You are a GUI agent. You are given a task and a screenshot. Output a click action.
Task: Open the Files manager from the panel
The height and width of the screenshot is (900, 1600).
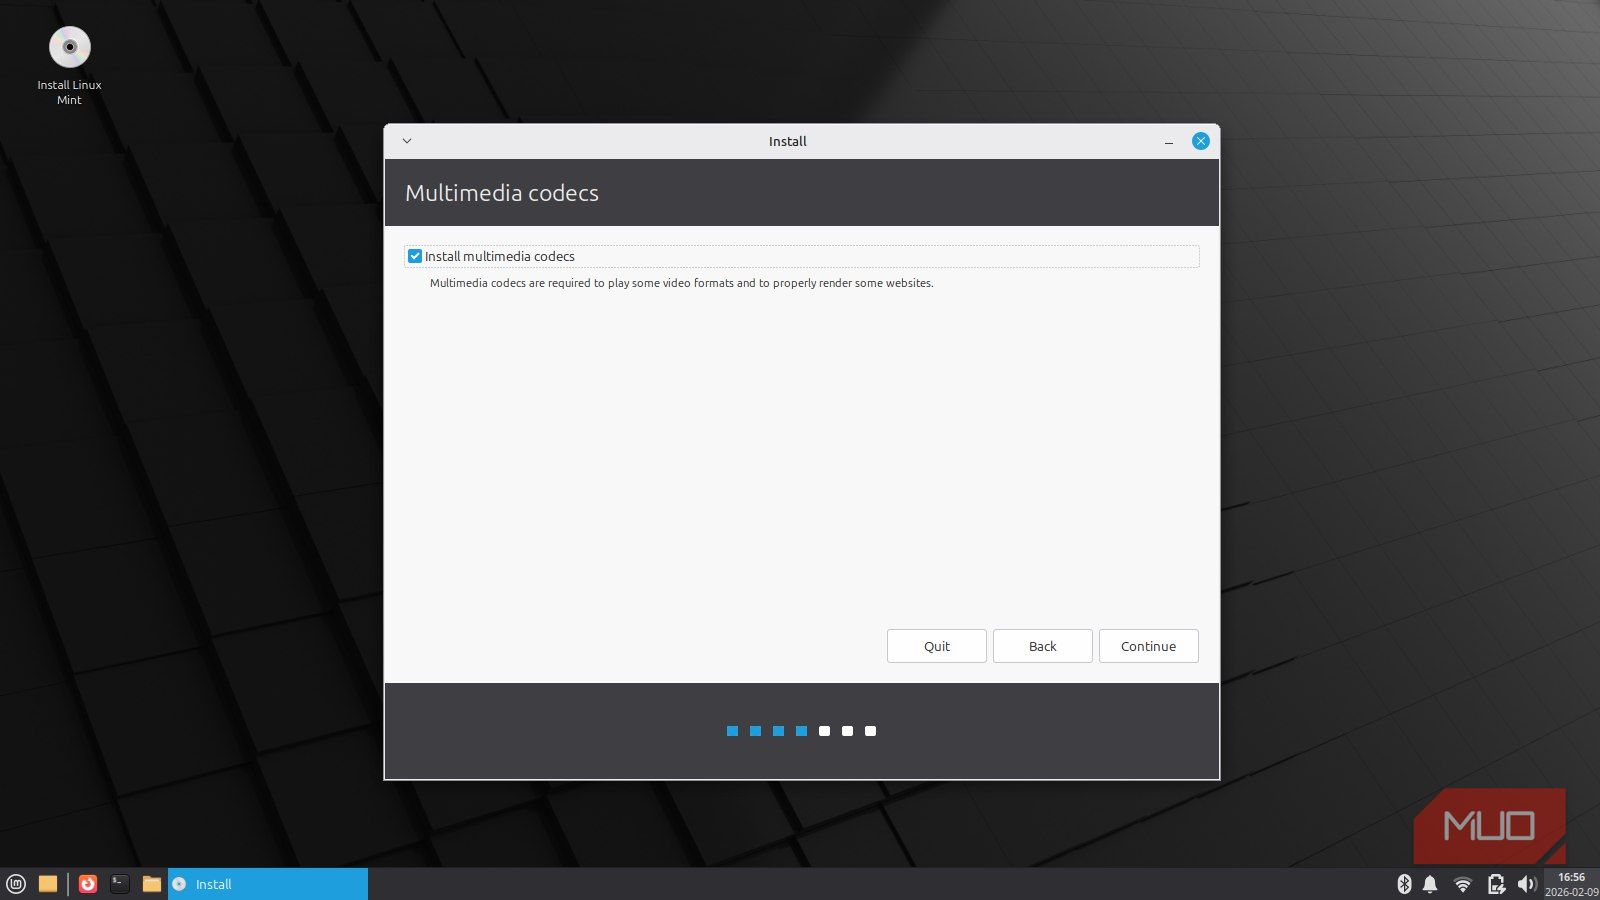pos(152,884)
